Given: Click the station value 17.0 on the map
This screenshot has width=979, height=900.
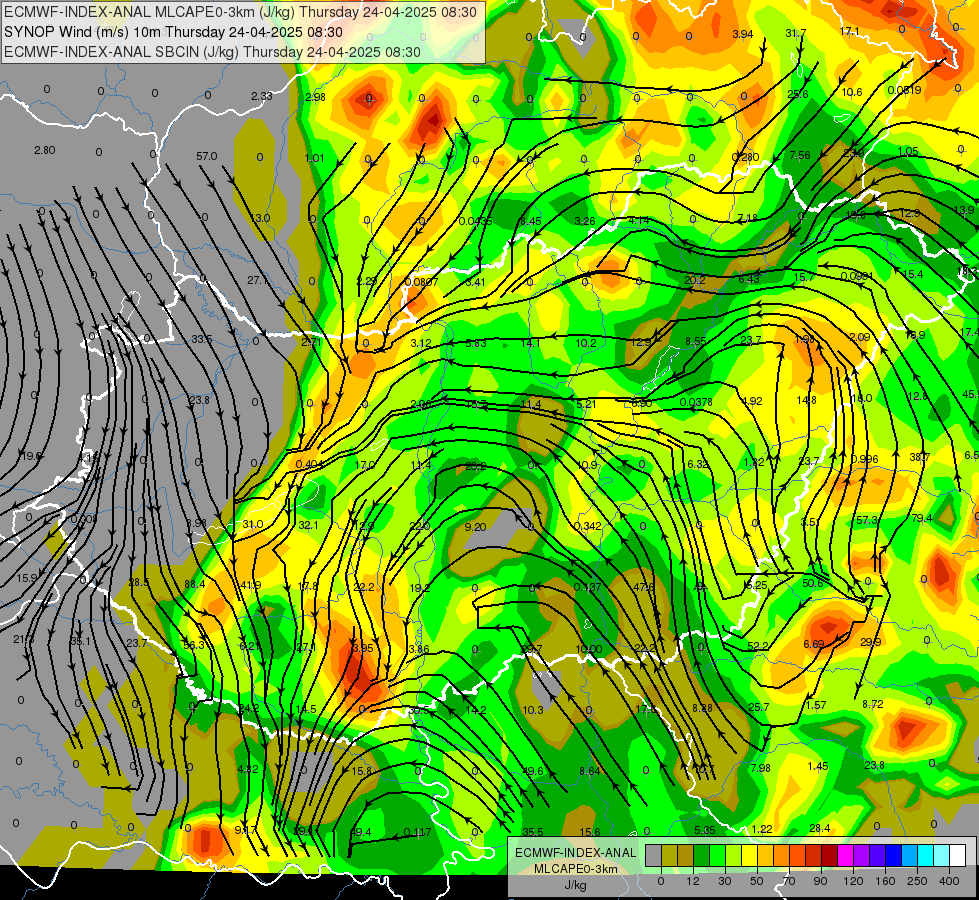Looking at the screenshot, I should point(365,465).
